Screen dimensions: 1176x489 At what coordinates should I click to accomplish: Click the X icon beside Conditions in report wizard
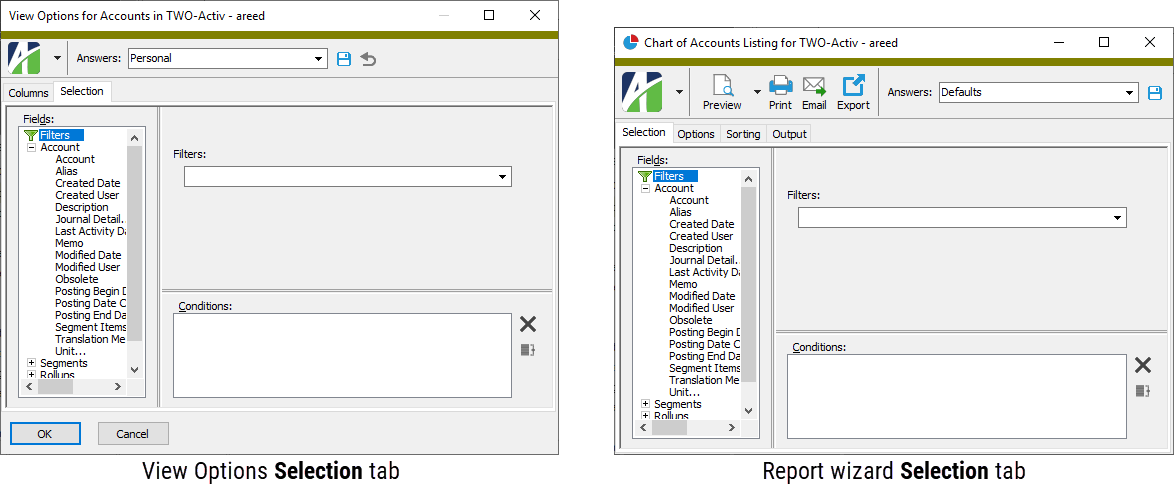click(x=1142, y=365)
